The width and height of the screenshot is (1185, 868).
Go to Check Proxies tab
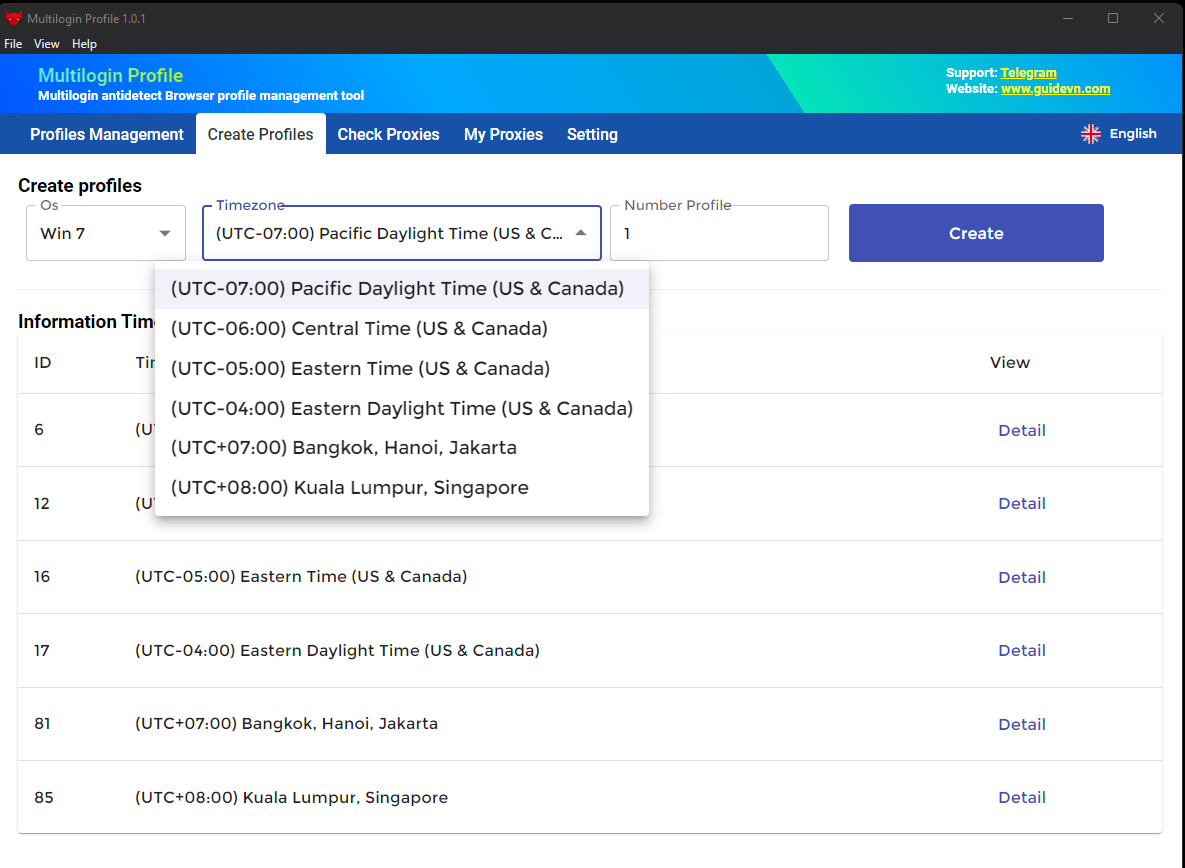click(x=388, y=134)
